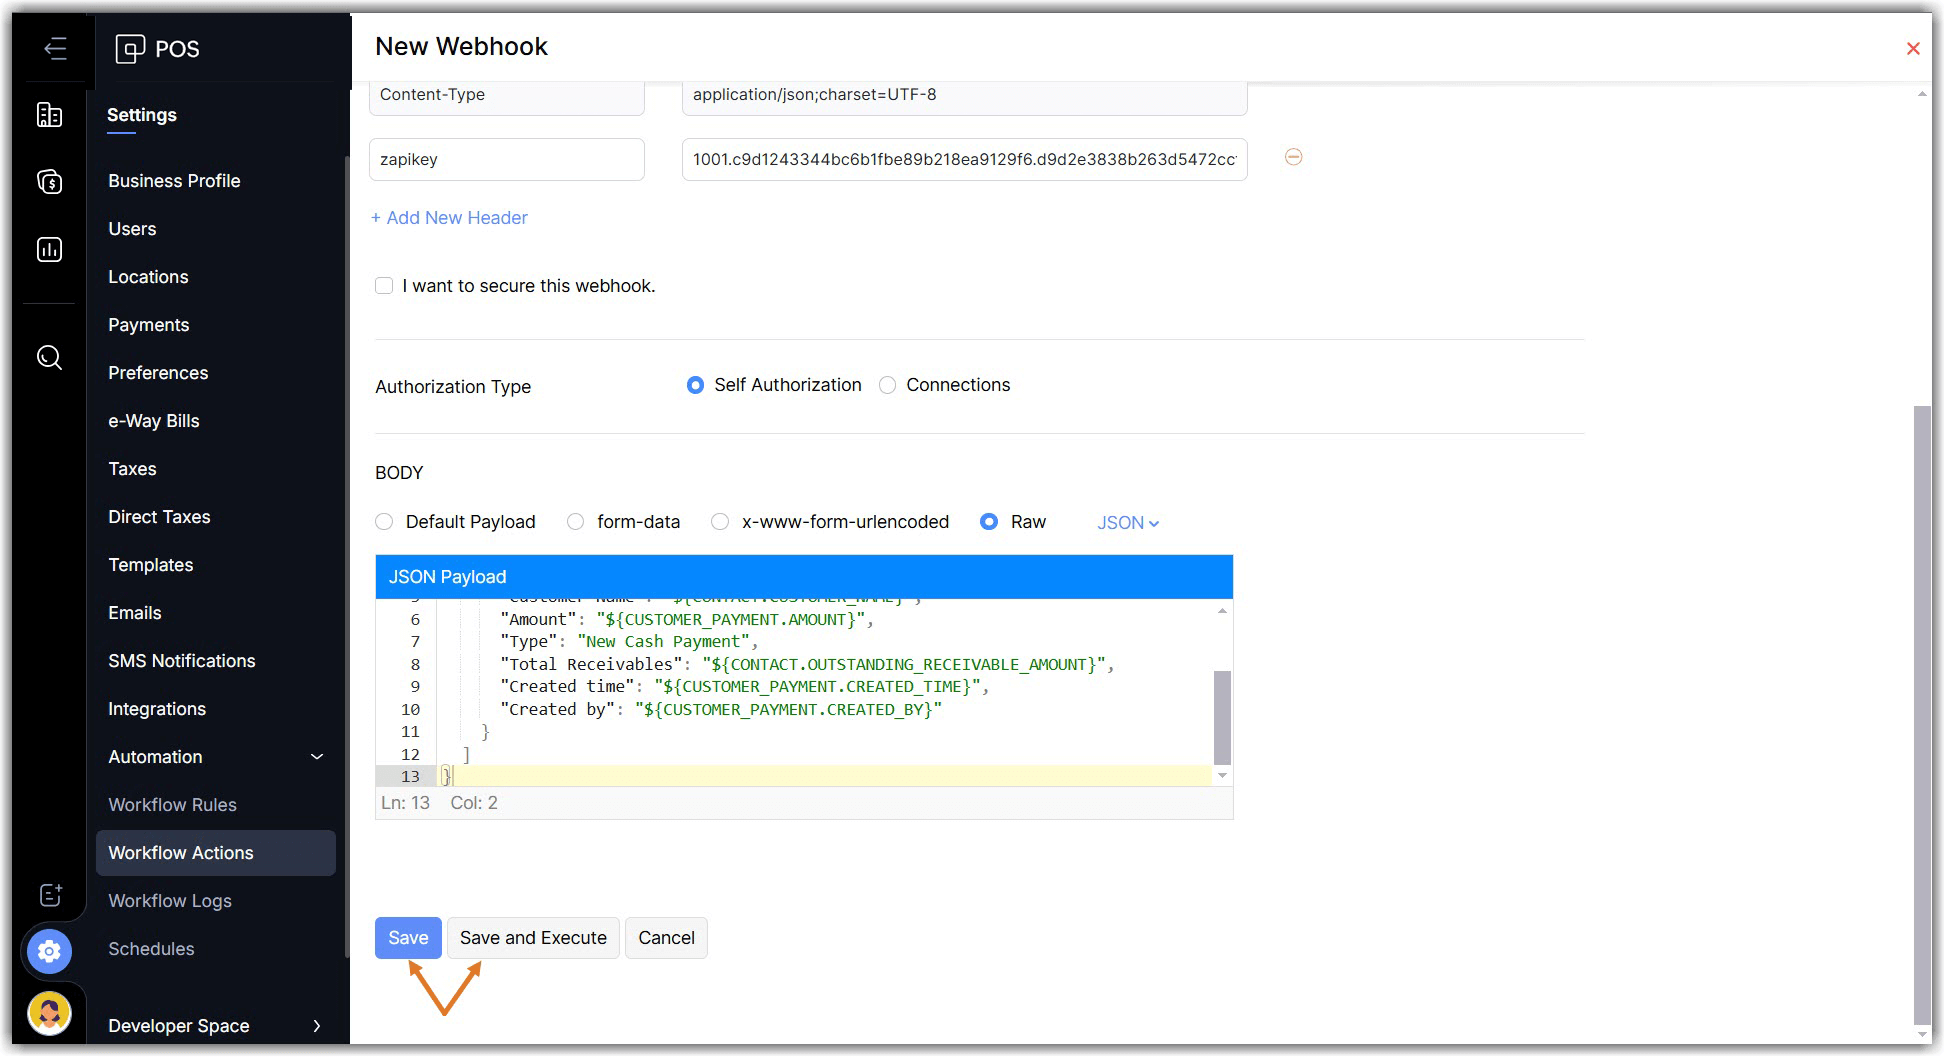This screenshot has width=1945, height=1057.
Task: Choose the Default Payload body option
Action: 384,522
